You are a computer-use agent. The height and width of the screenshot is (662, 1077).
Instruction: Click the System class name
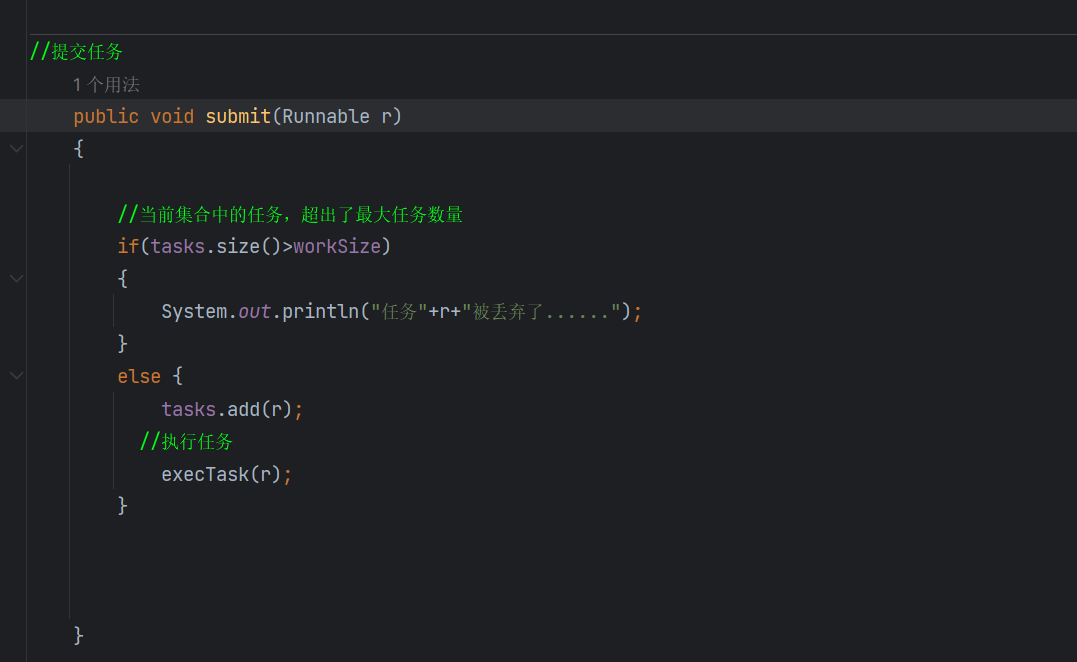point(194,311)
